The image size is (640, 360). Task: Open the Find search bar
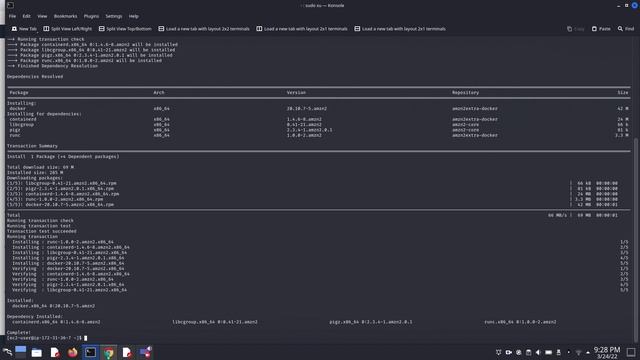(x=626, y=29)
